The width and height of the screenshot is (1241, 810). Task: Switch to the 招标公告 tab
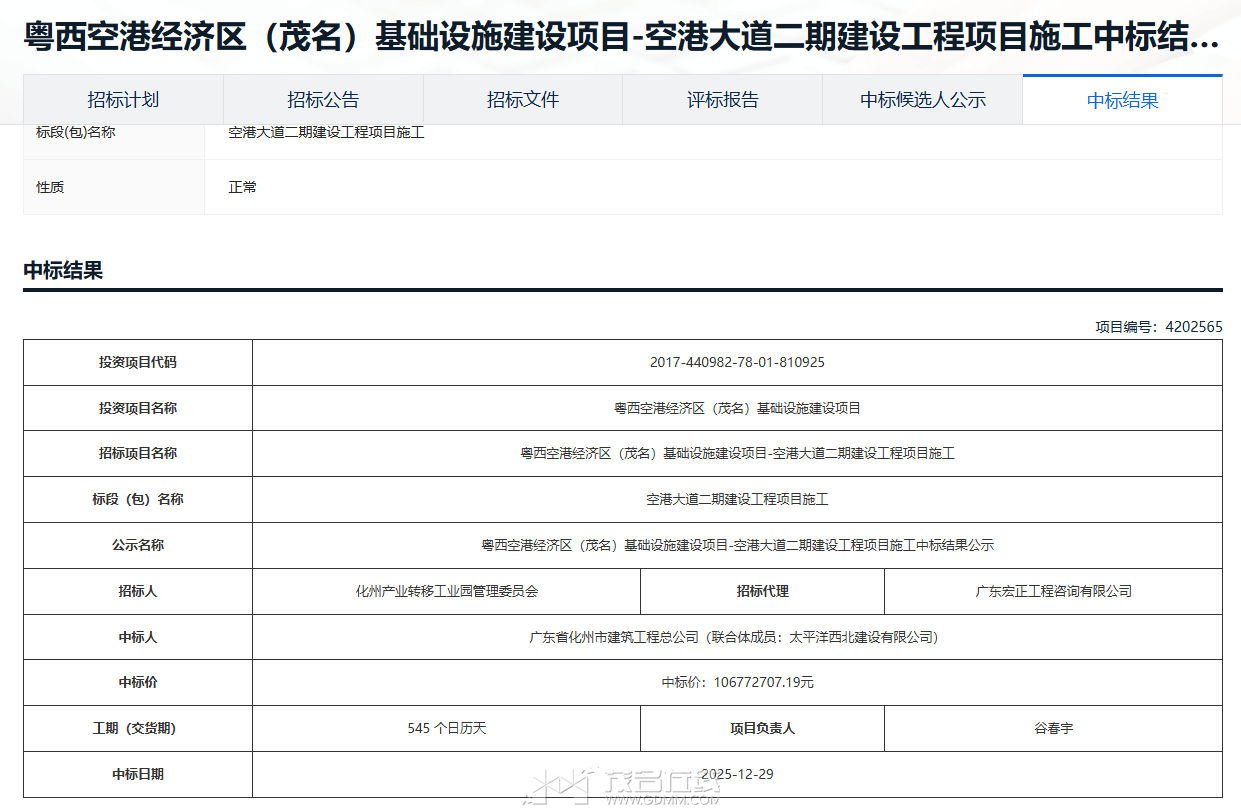point(323,100)
